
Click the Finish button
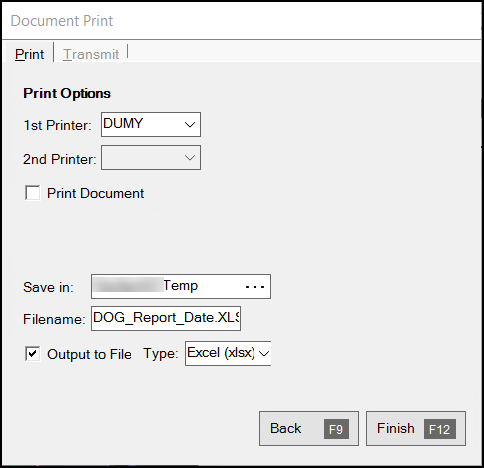416,428
